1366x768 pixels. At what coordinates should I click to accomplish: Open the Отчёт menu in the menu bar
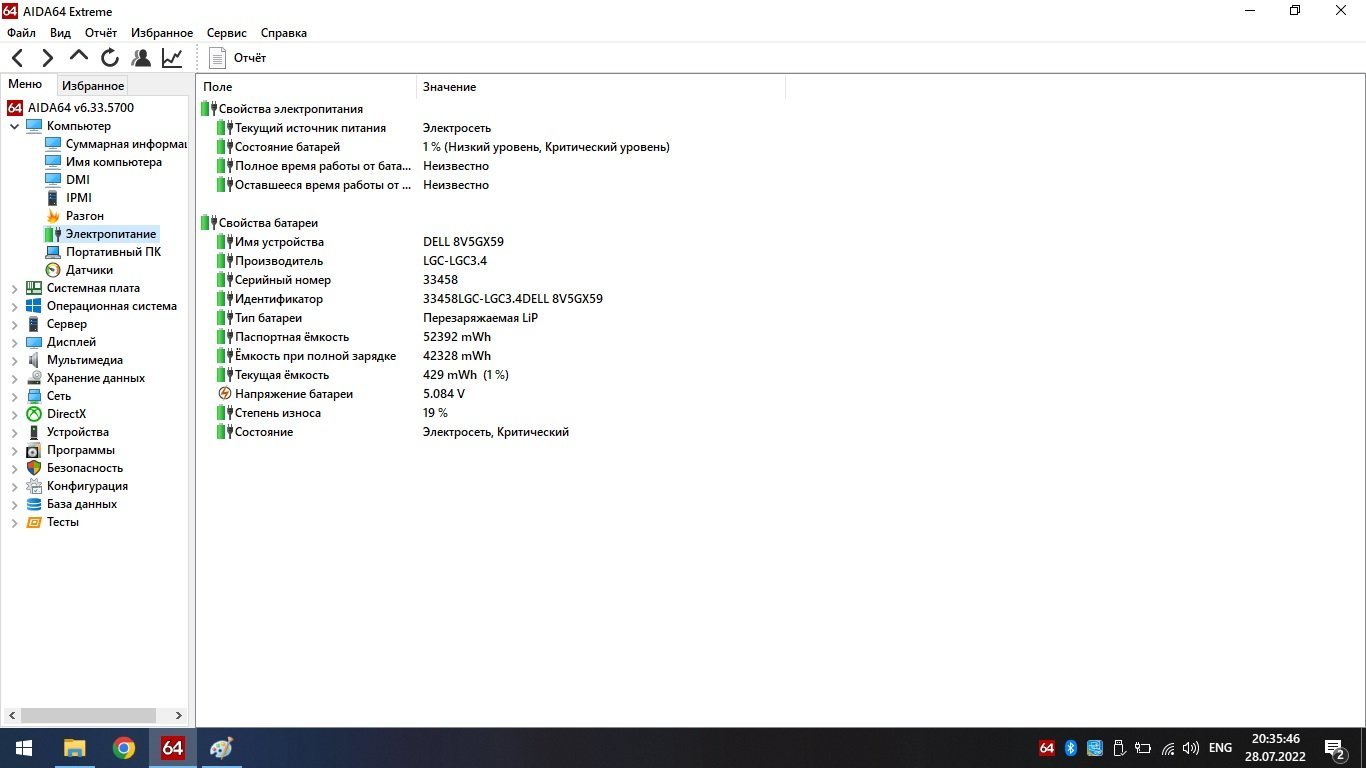tap(101, 33)
